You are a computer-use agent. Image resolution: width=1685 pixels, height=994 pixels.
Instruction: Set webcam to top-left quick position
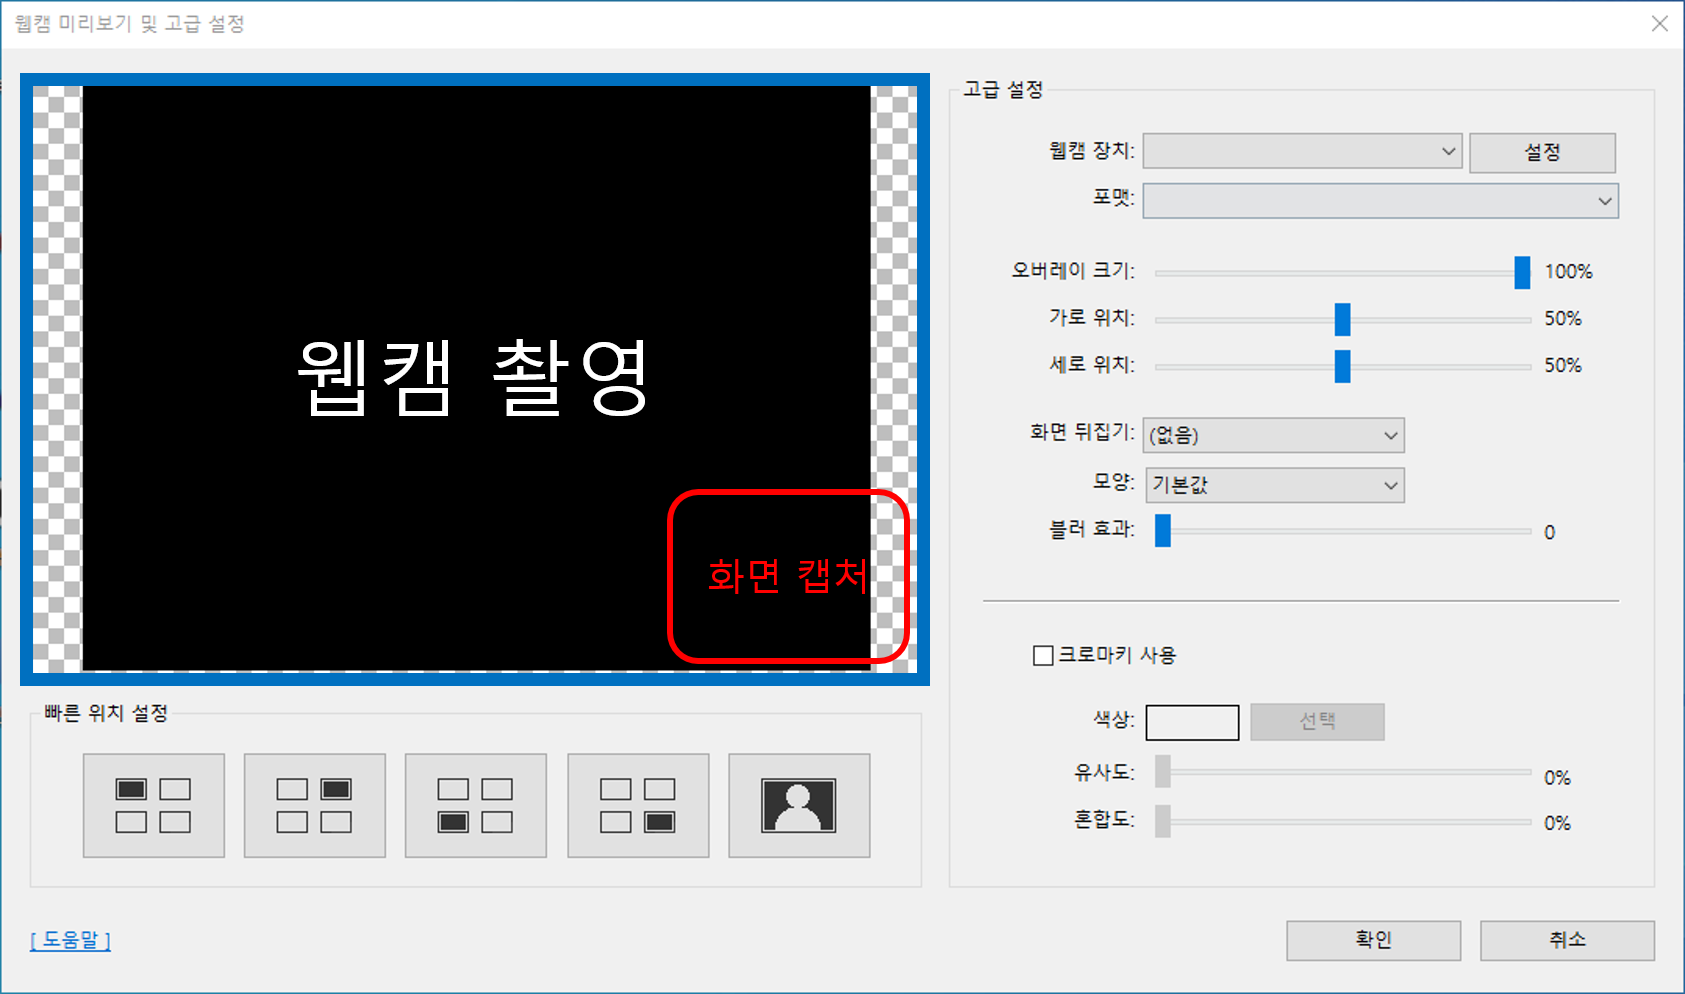(x=154, y=806)
